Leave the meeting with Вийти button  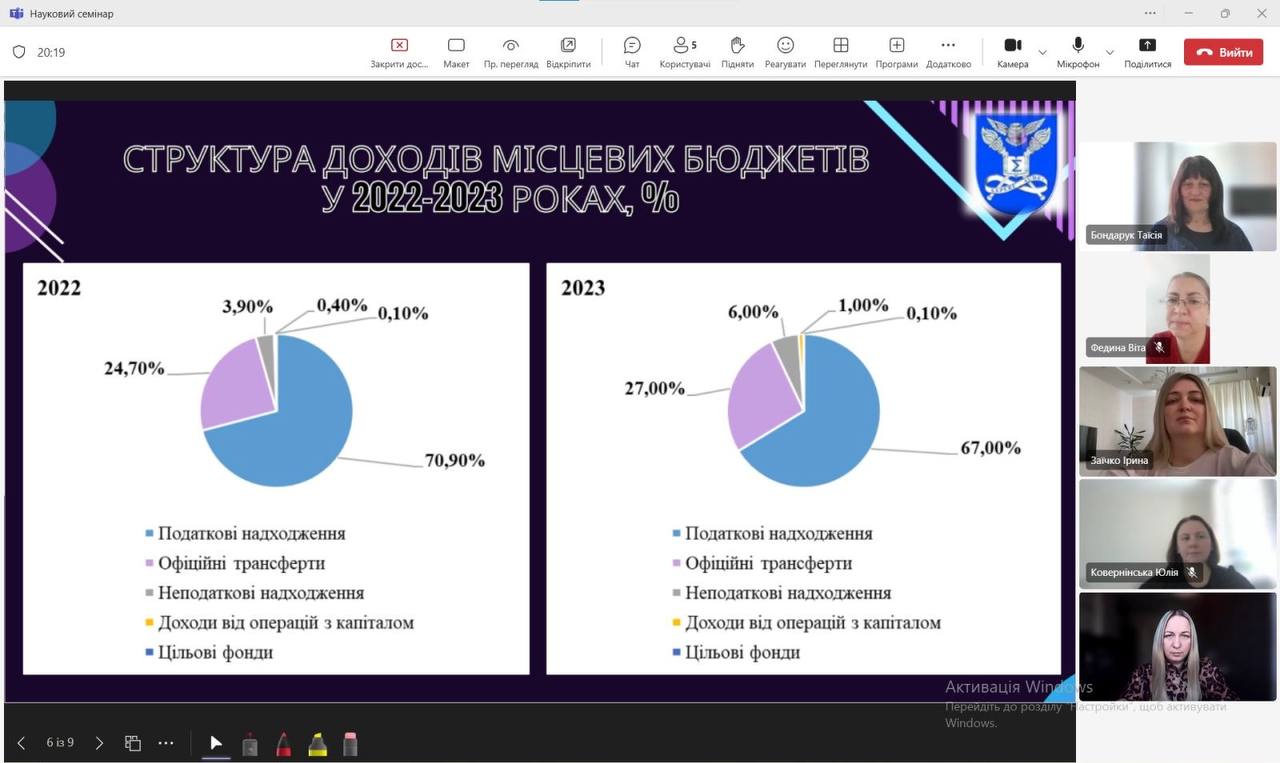coord(1223,52)
